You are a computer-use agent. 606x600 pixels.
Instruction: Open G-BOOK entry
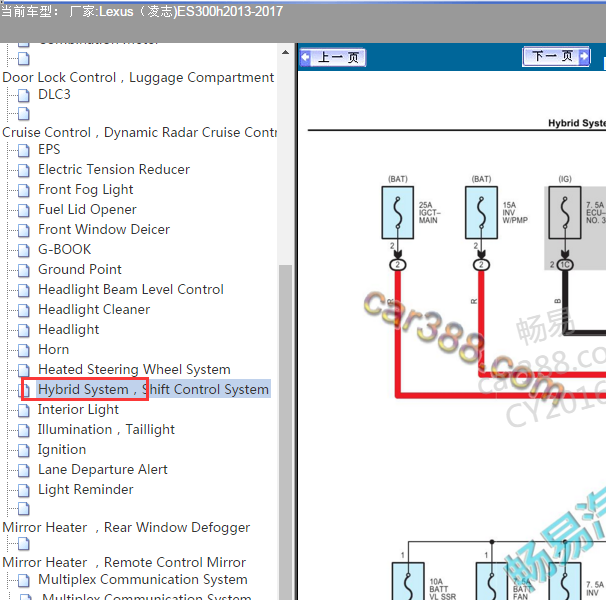point(65,249)
